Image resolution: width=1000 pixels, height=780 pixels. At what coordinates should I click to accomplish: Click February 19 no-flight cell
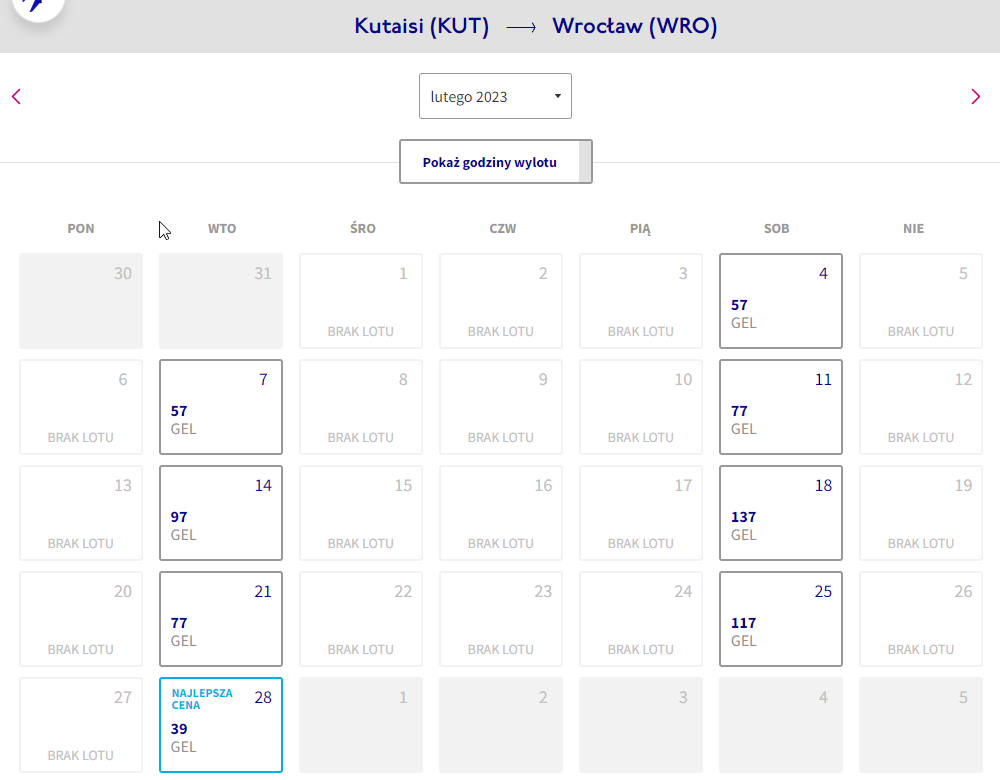[921, 513]
